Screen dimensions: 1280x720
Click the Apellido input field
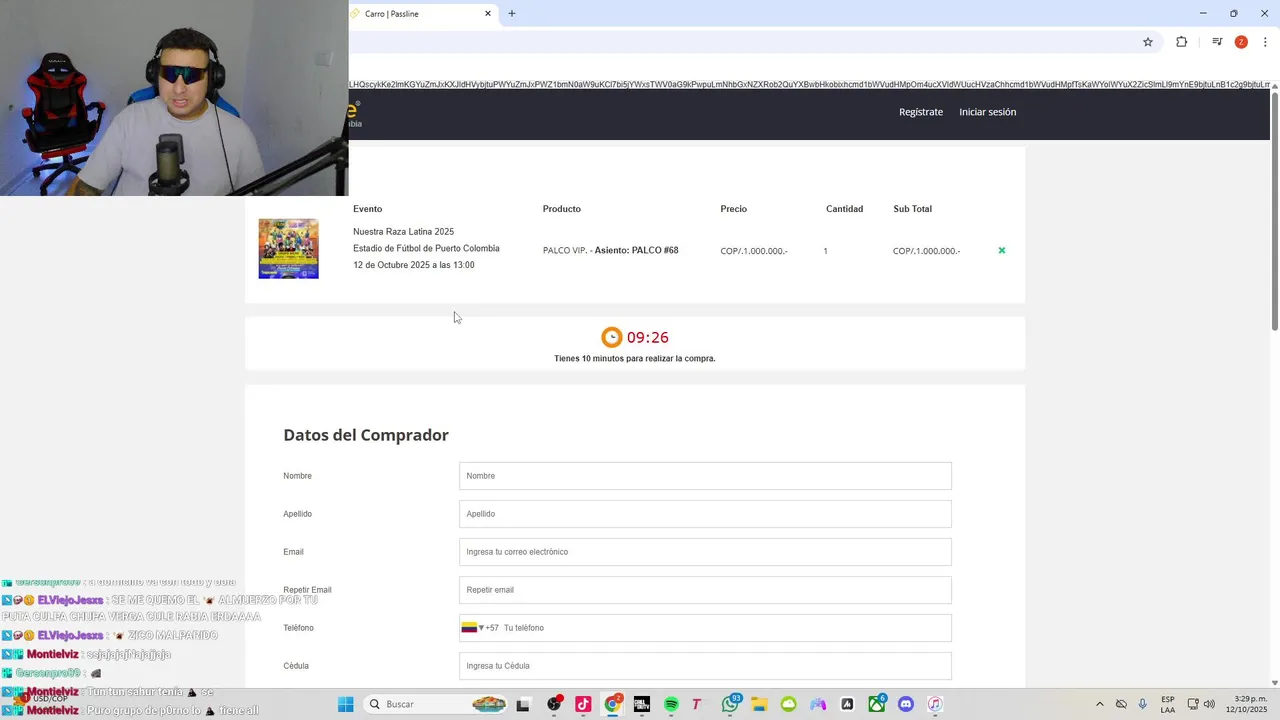click(705, 514)
